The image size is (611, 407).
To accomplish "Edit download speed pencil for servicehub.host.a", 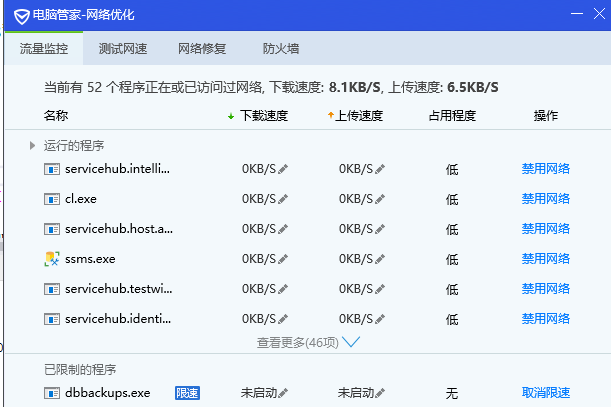I will click(283, 229).
